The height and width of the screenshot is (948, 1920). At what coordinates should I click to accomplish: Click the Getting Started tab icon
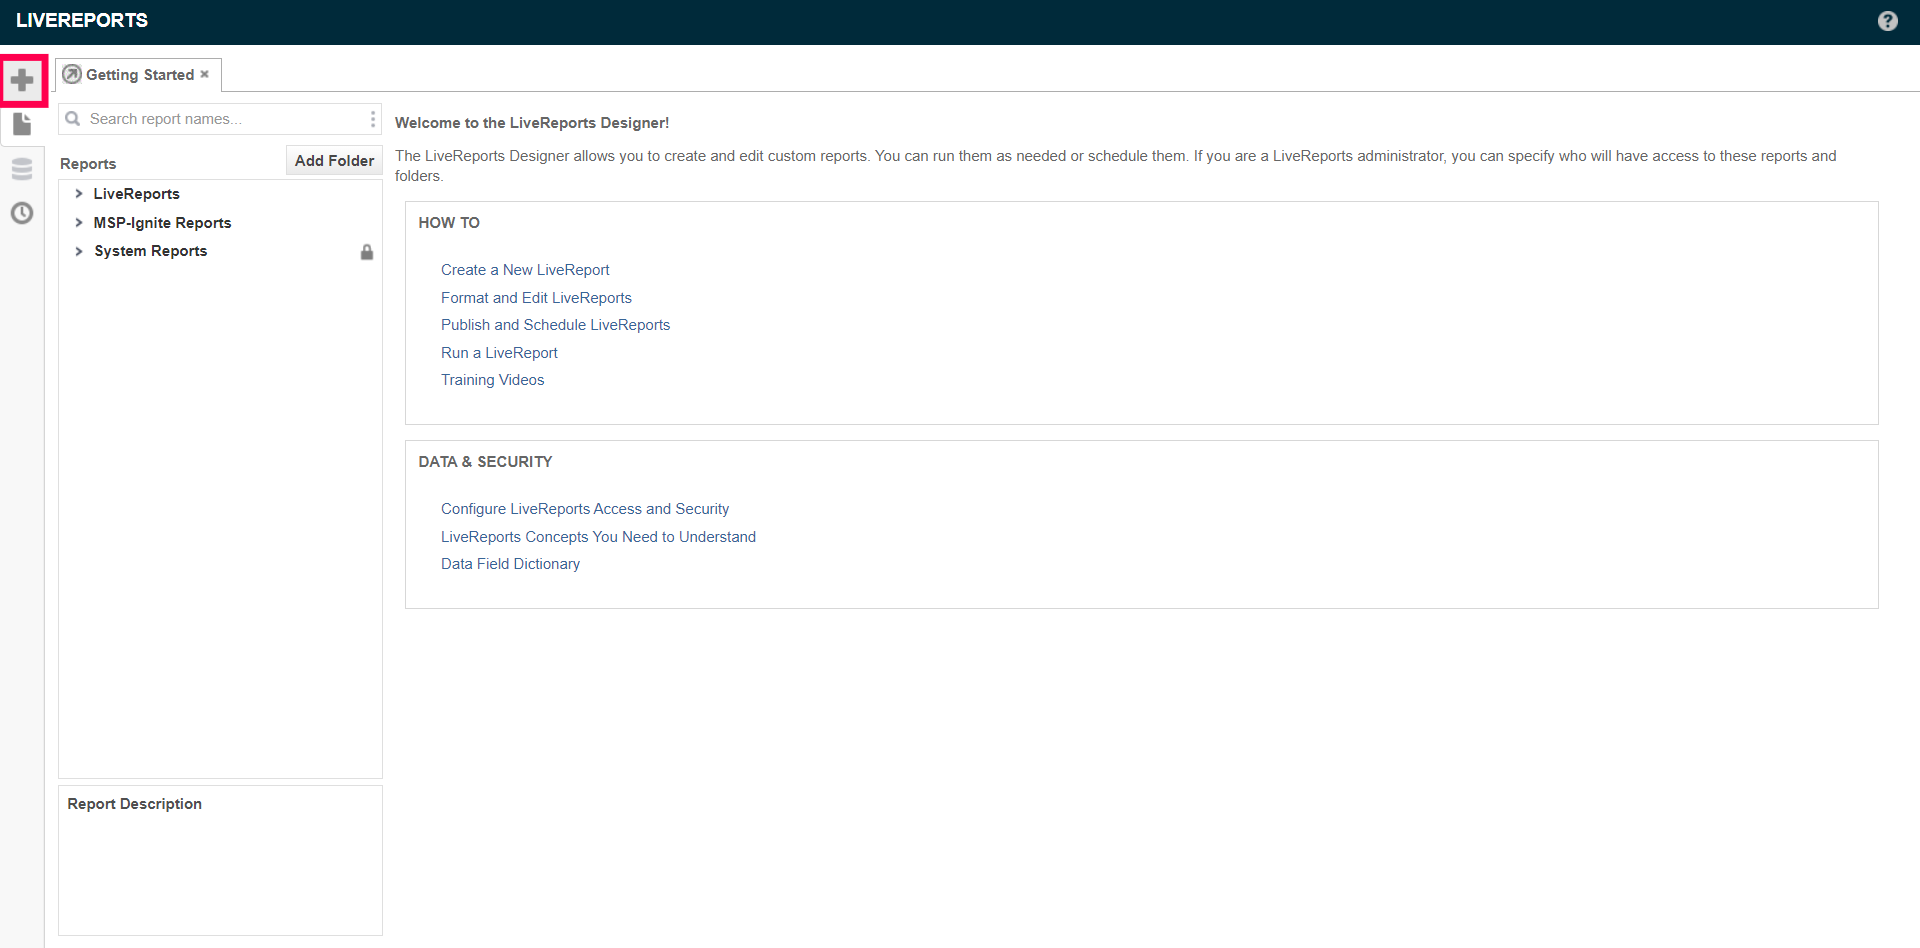[72, 75]
